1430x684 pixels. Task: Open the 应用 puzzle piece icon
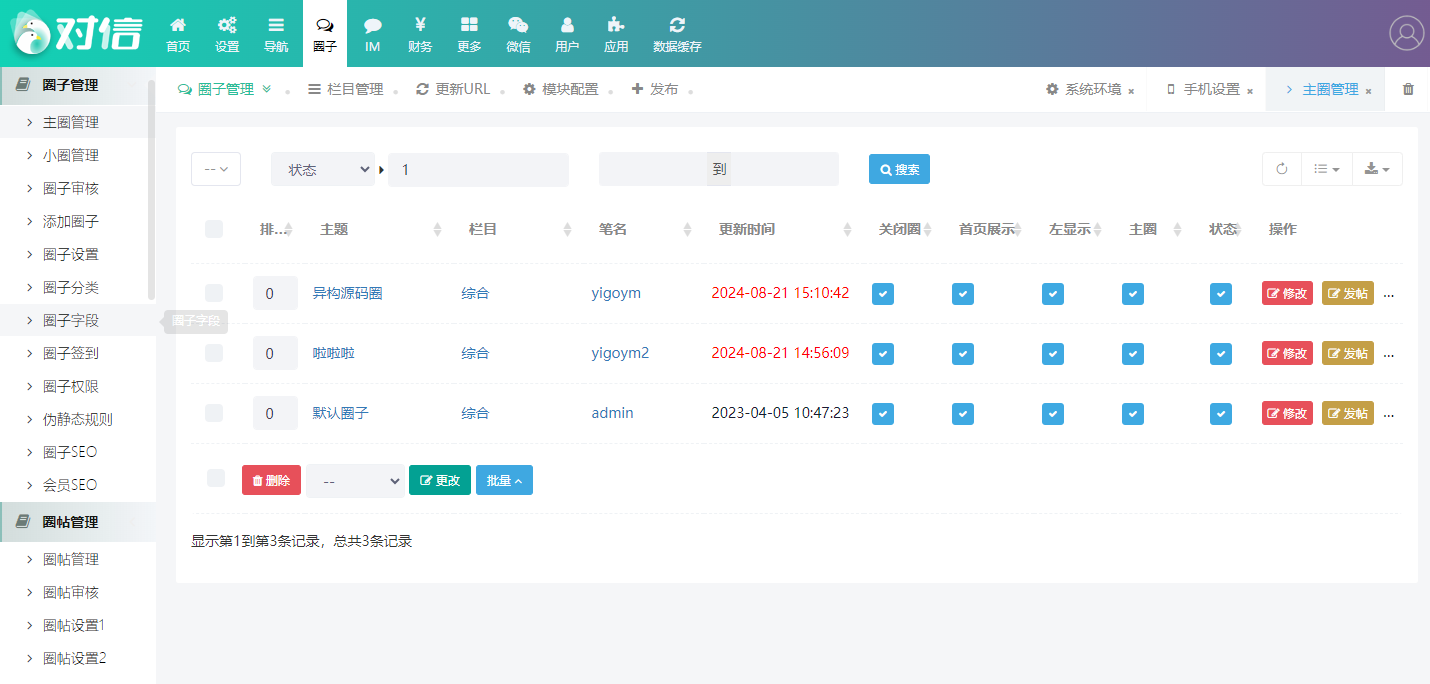[x=616, y=25]
